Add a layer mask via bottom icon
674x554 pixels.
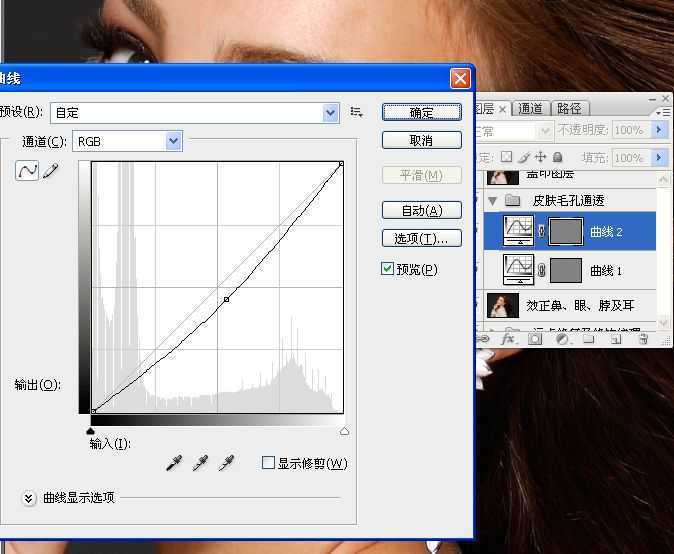(x=535, y=339)
